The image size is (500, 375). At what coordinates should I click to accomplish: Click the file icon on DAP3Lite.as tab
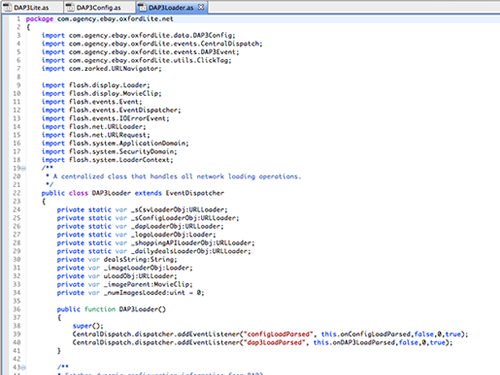click(x=8, y=7)
